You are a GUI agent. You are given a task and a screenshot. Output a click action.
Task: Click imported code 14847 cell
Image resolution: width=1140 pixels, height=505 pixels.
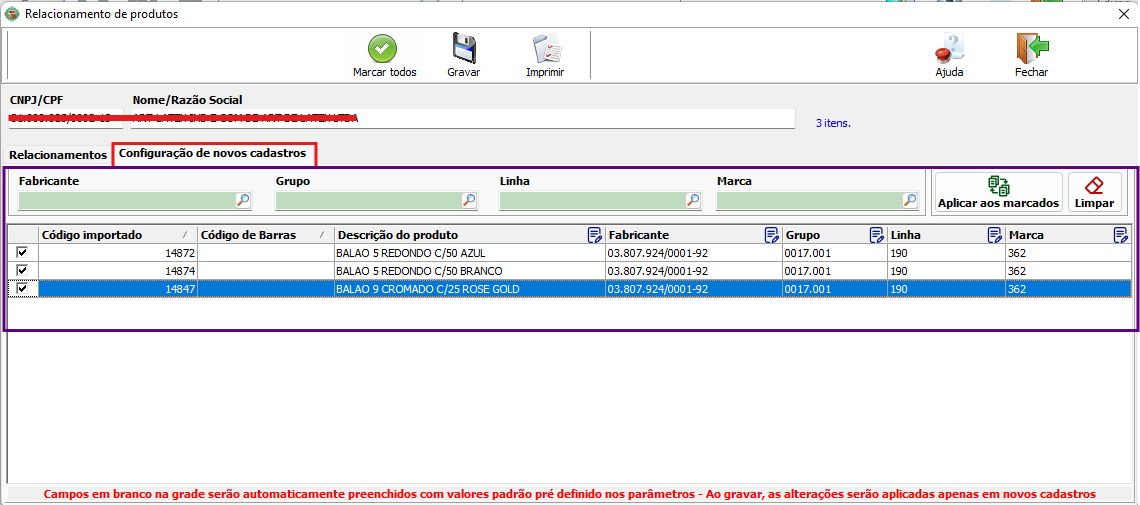coord(118,289)
